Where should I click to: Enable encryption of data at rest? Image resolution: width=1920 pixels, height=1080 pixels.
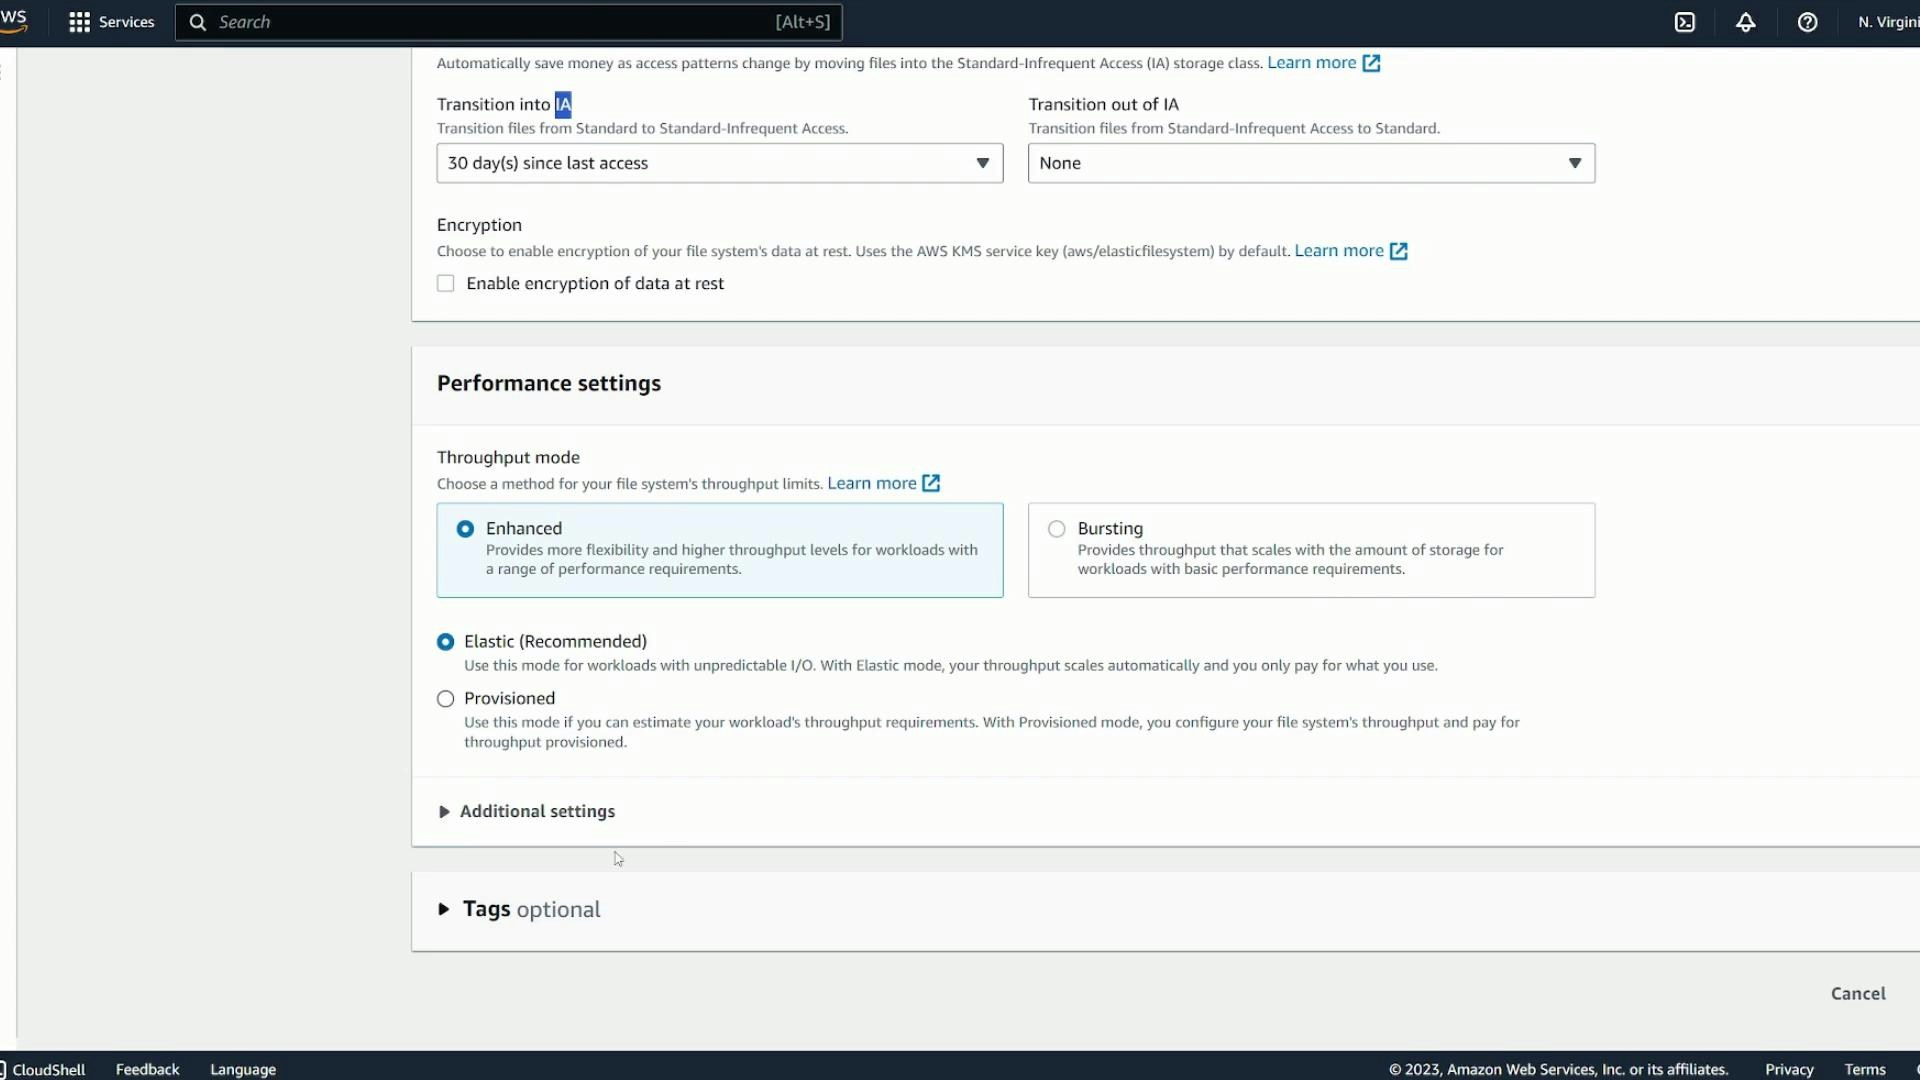coord(446,283)
